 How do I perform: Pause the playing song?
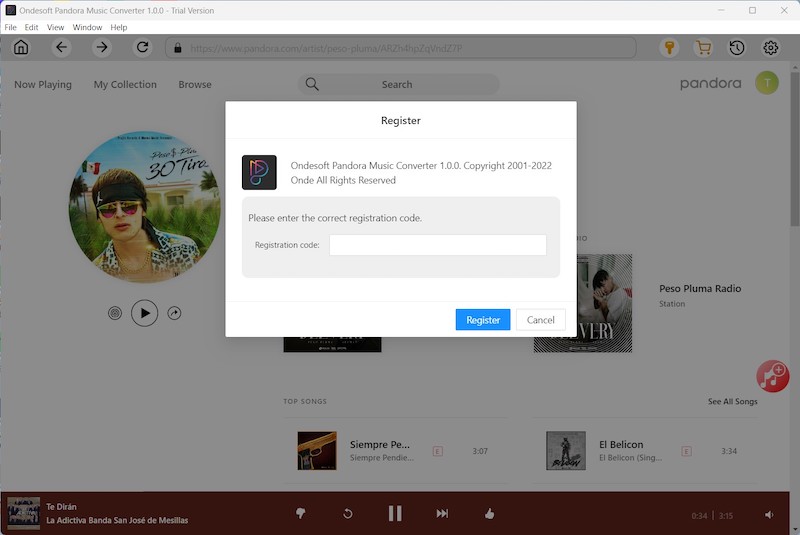pos(395,513)
